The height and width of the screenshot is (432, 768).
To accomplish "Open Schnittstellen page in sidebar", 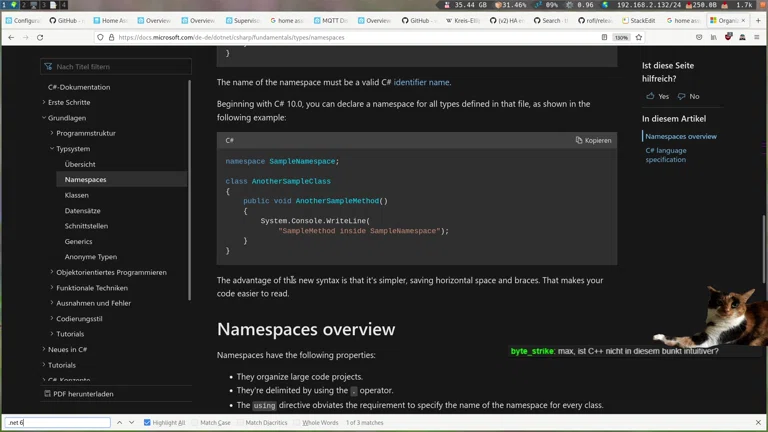I will (x=86, y=226).
